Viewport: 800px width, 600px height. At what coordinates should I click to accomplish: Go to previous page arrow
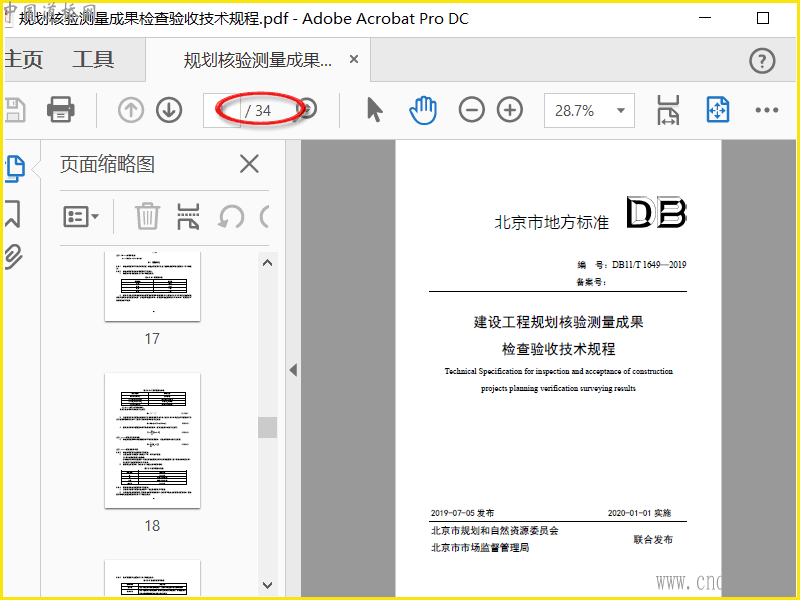(x=131, y=110)
